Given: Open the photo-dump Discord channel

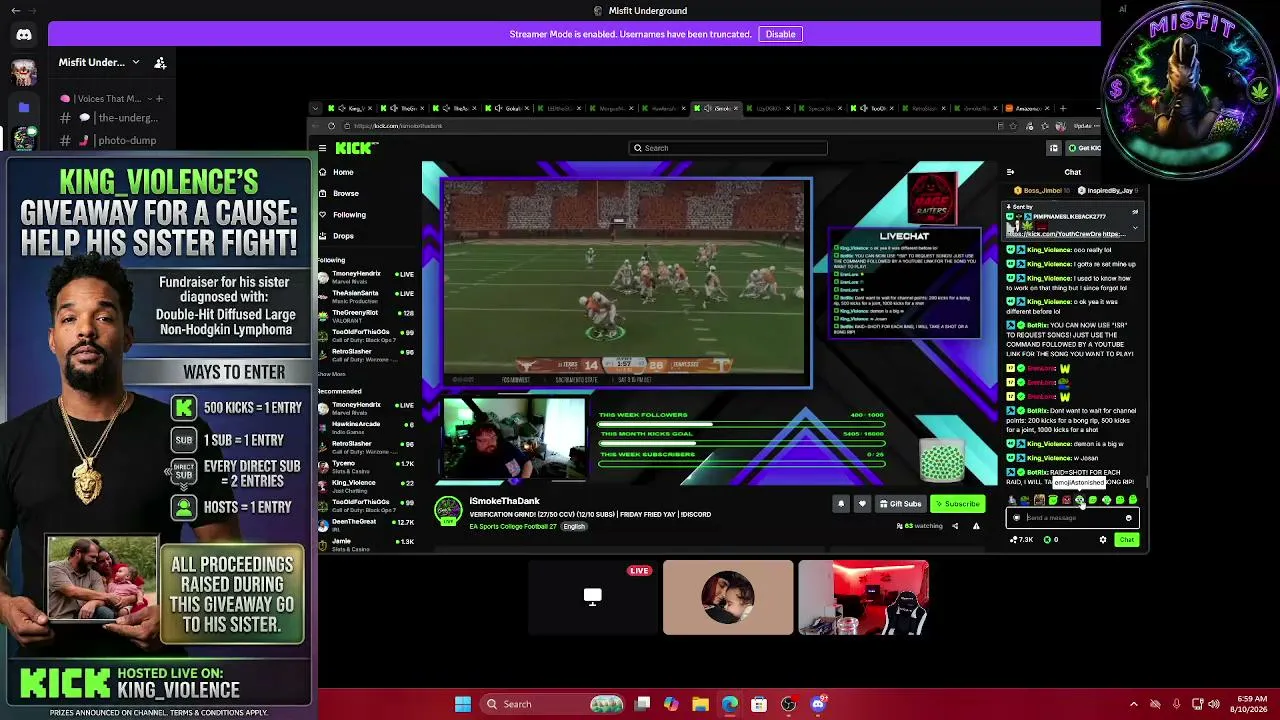Looking at the screenshot, I should coord(108,140).
